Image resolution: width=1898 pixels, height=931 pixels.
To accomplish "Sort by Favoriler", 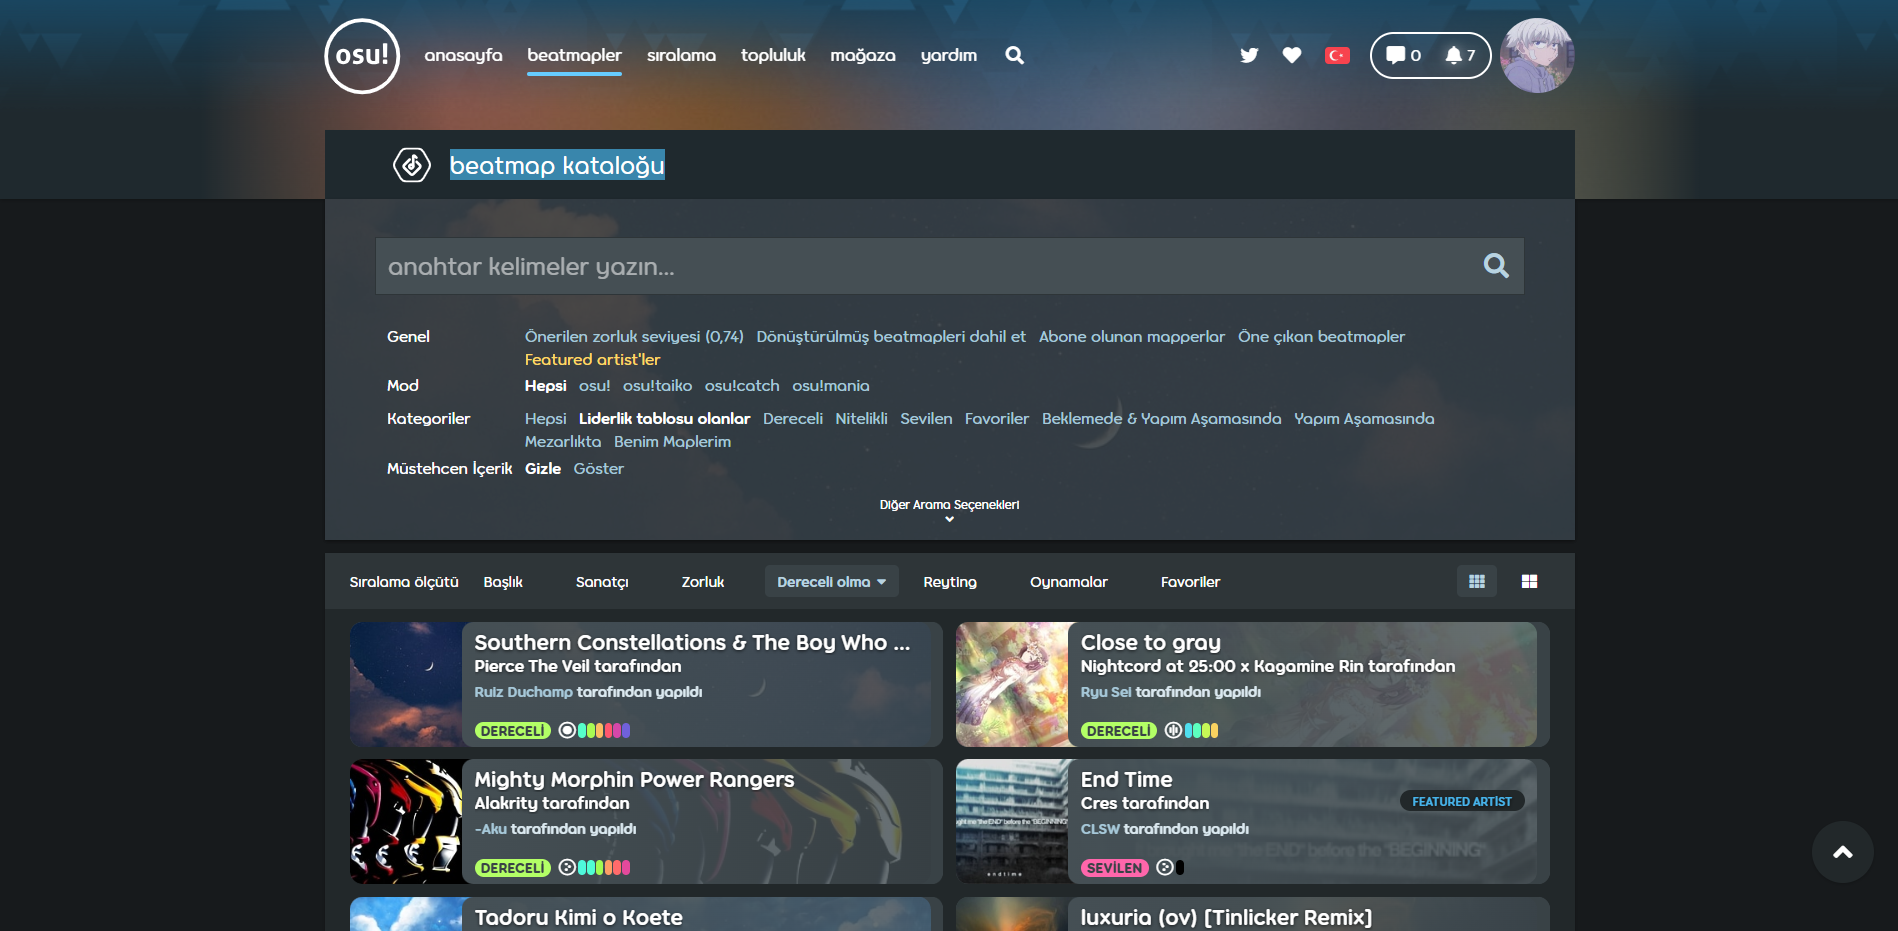I will pos(1190,582).
